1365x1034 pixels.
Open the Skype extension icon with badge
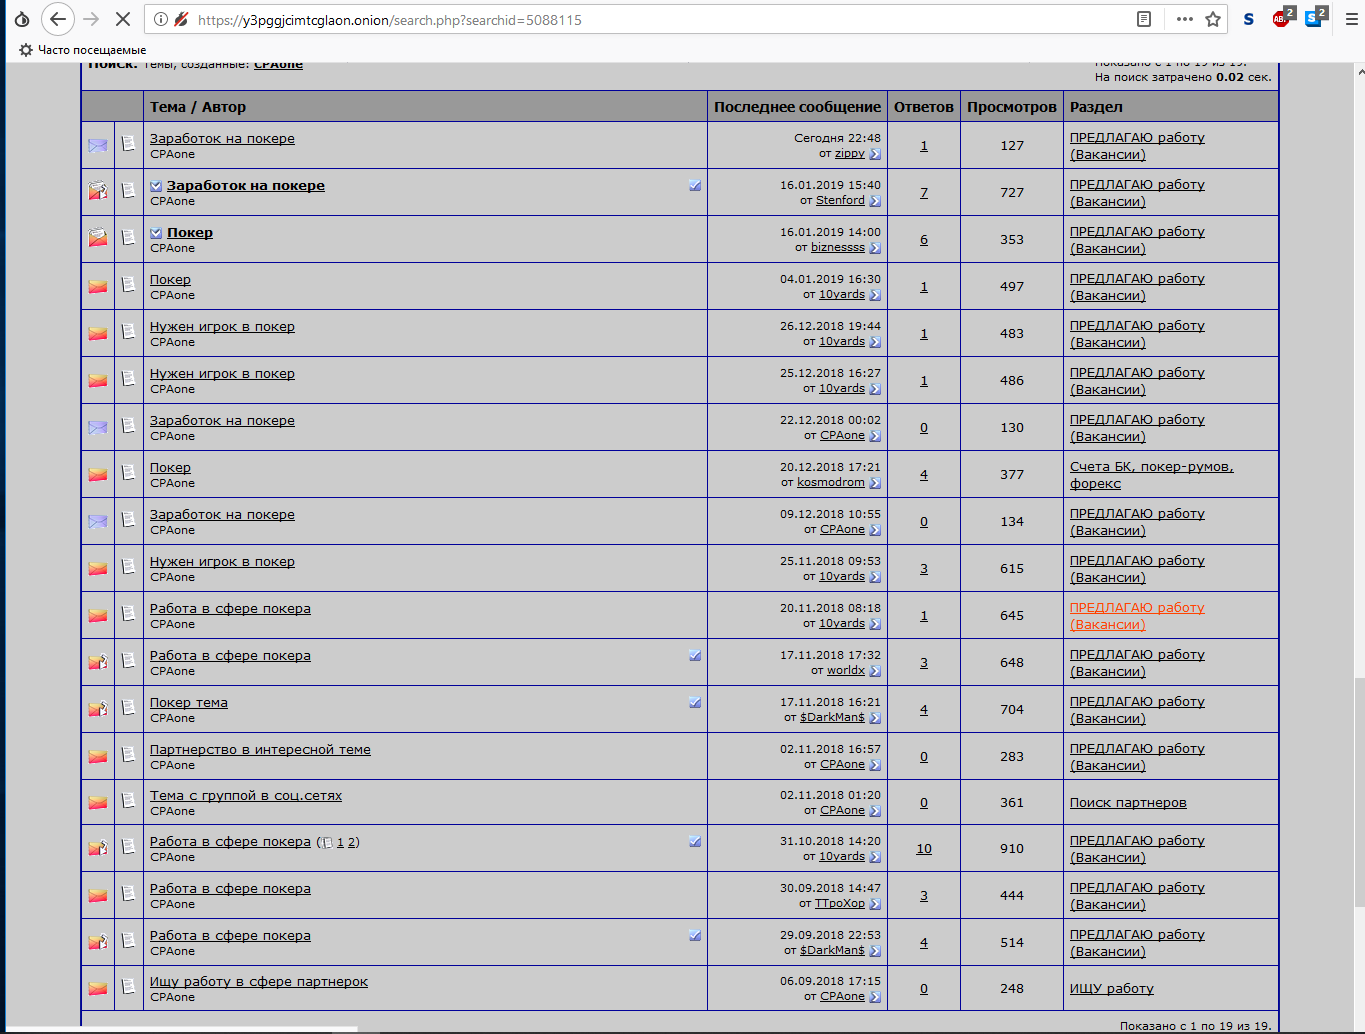pos(1314,18)
